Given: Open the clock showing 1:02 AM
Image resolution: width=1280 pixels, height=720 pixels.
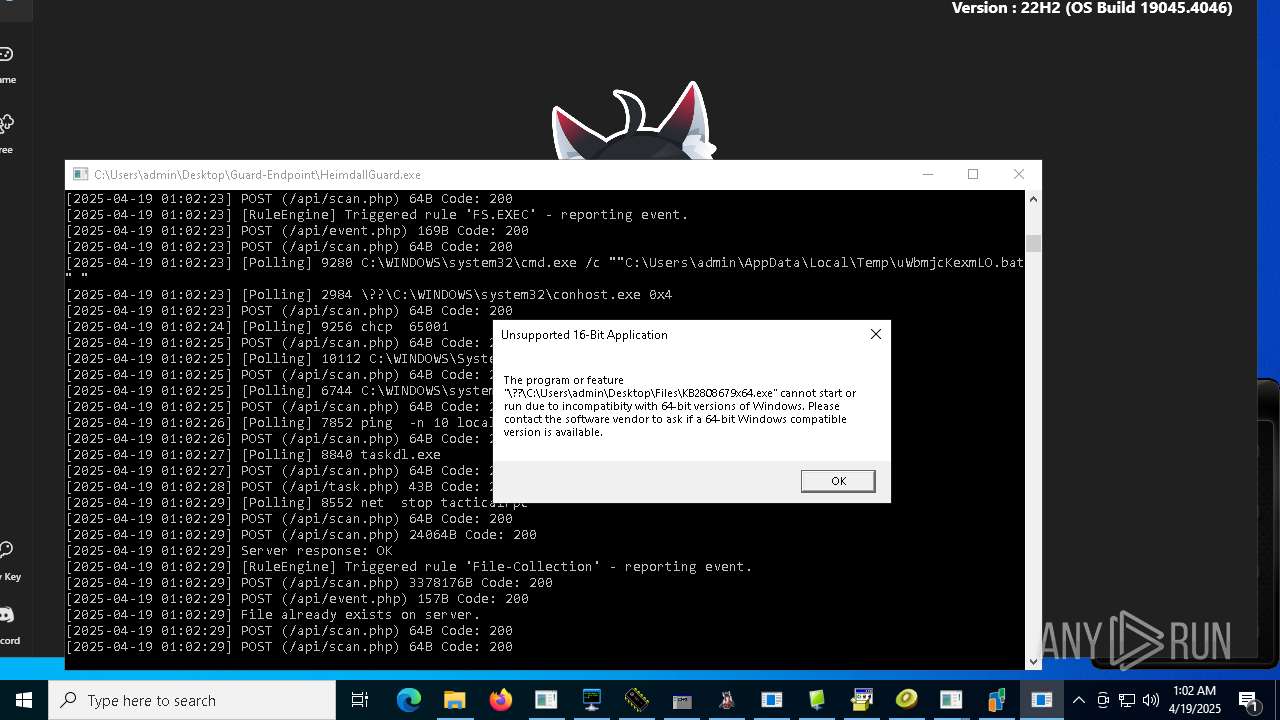Looking at the screenshot, I should coord(1194,700).
